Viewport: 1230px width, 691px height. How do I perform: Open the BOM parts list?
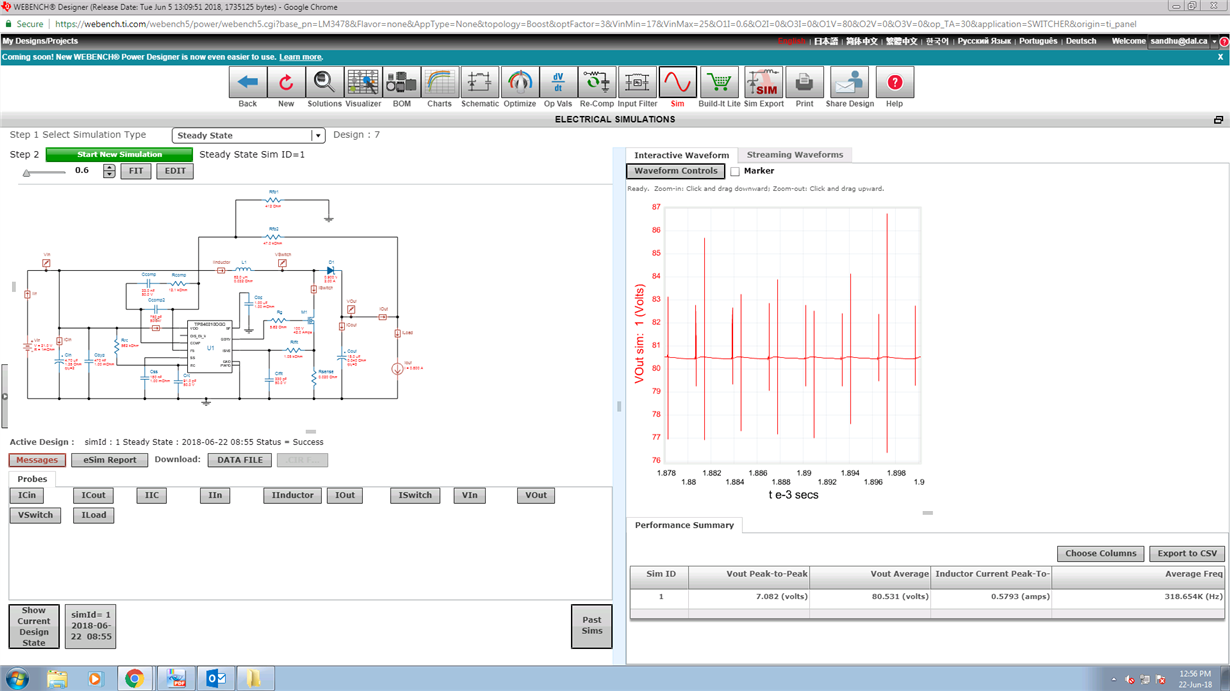[x=401, y=82]
